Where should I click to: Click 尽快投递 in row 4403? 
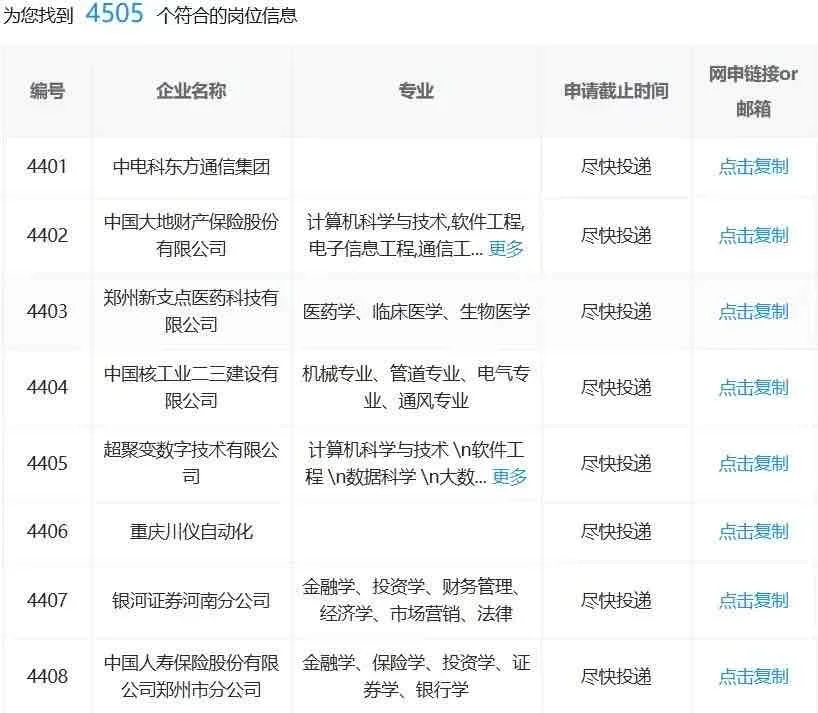[x=616, y=312]
